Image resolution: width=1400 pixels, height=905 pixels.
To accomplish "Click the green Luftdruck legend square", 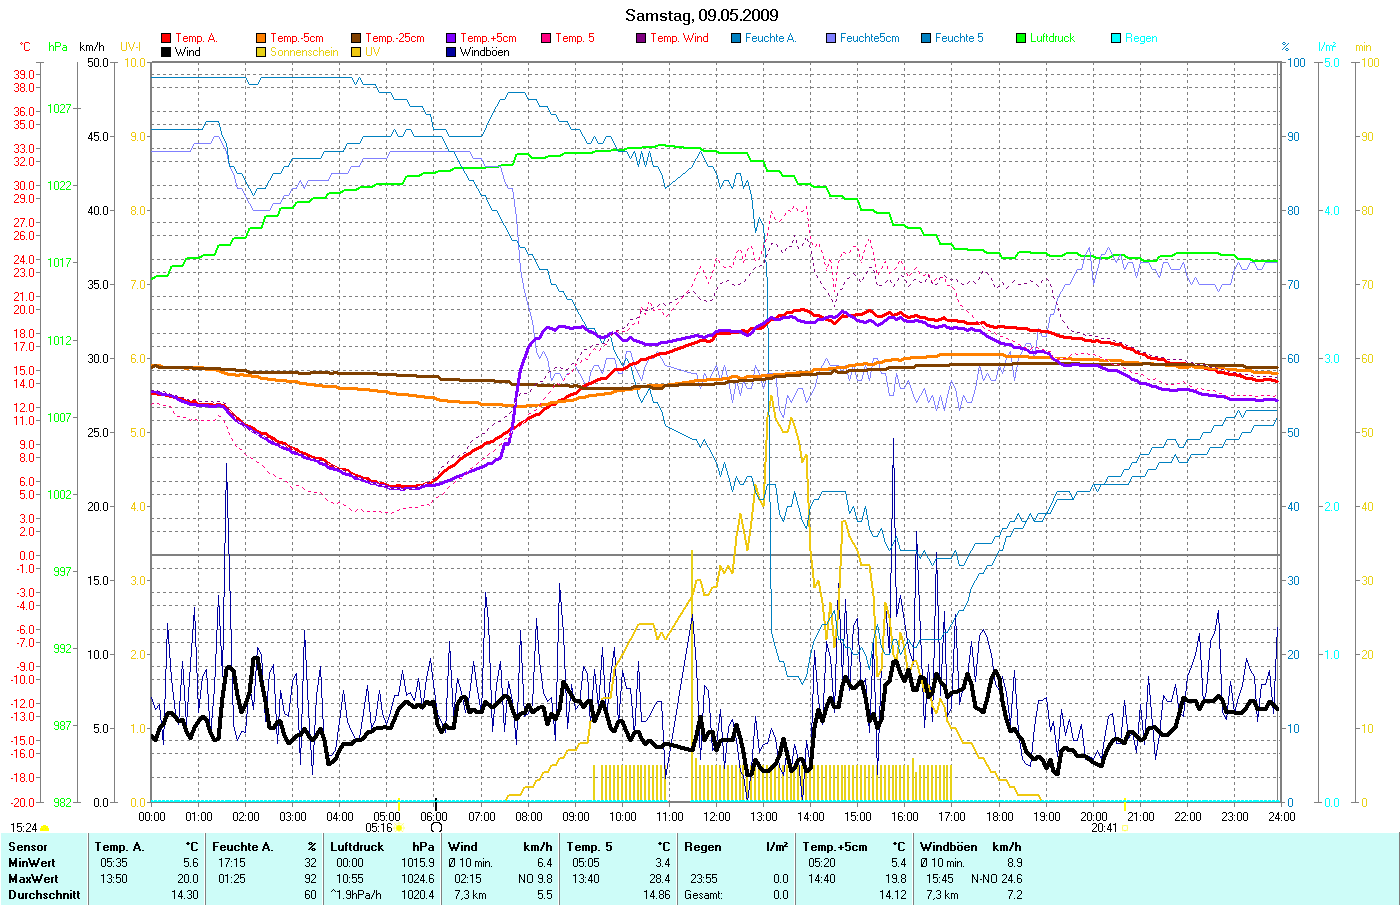I will pos(1021,38).
